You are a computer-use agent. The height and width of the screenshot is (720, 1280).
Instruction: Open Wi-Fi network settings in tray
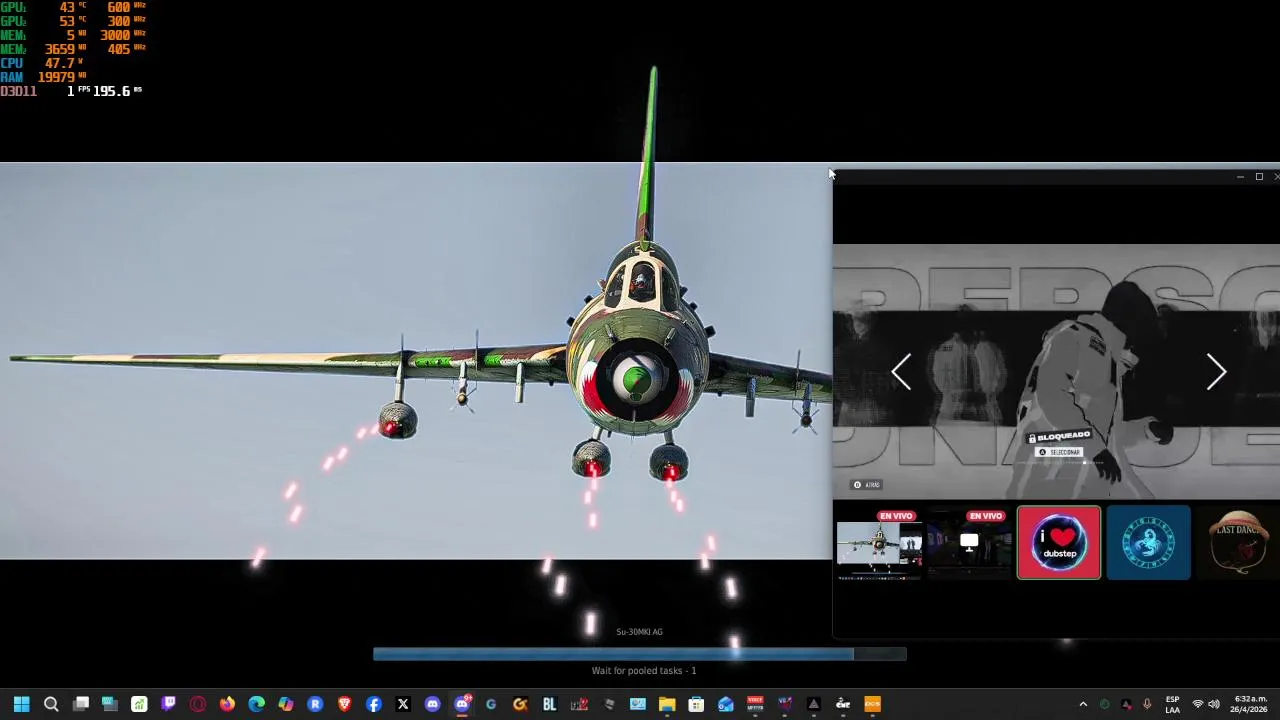pyautogui.click(x=1197, y=704)
